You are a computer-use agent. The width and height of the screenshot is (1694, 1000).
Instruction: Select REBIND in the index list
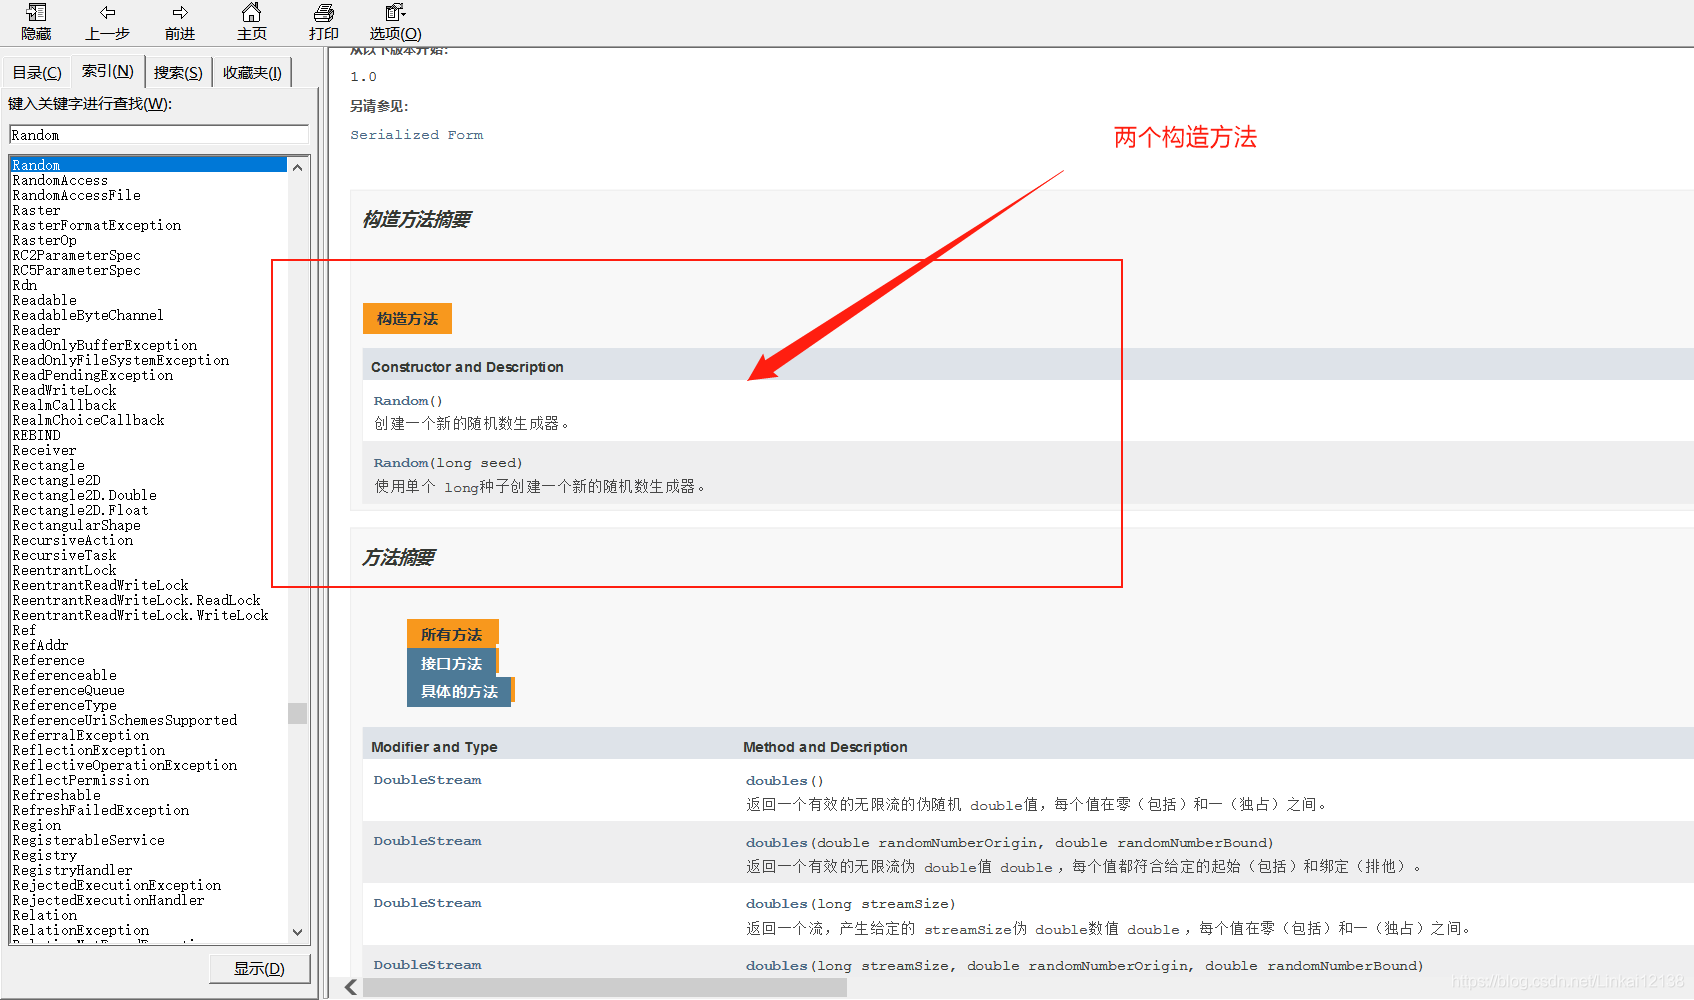36,435
